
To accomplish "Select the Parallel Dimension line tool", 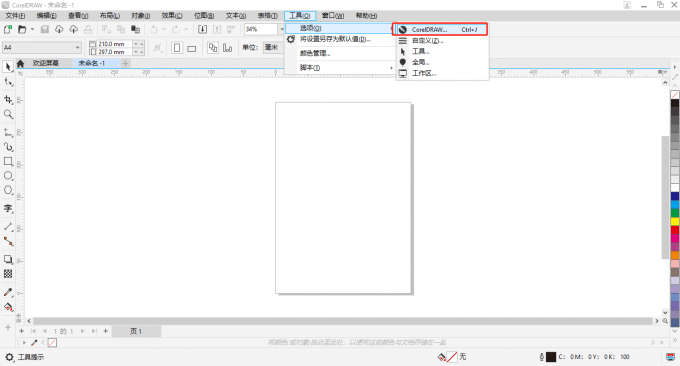I will [8, 227].
